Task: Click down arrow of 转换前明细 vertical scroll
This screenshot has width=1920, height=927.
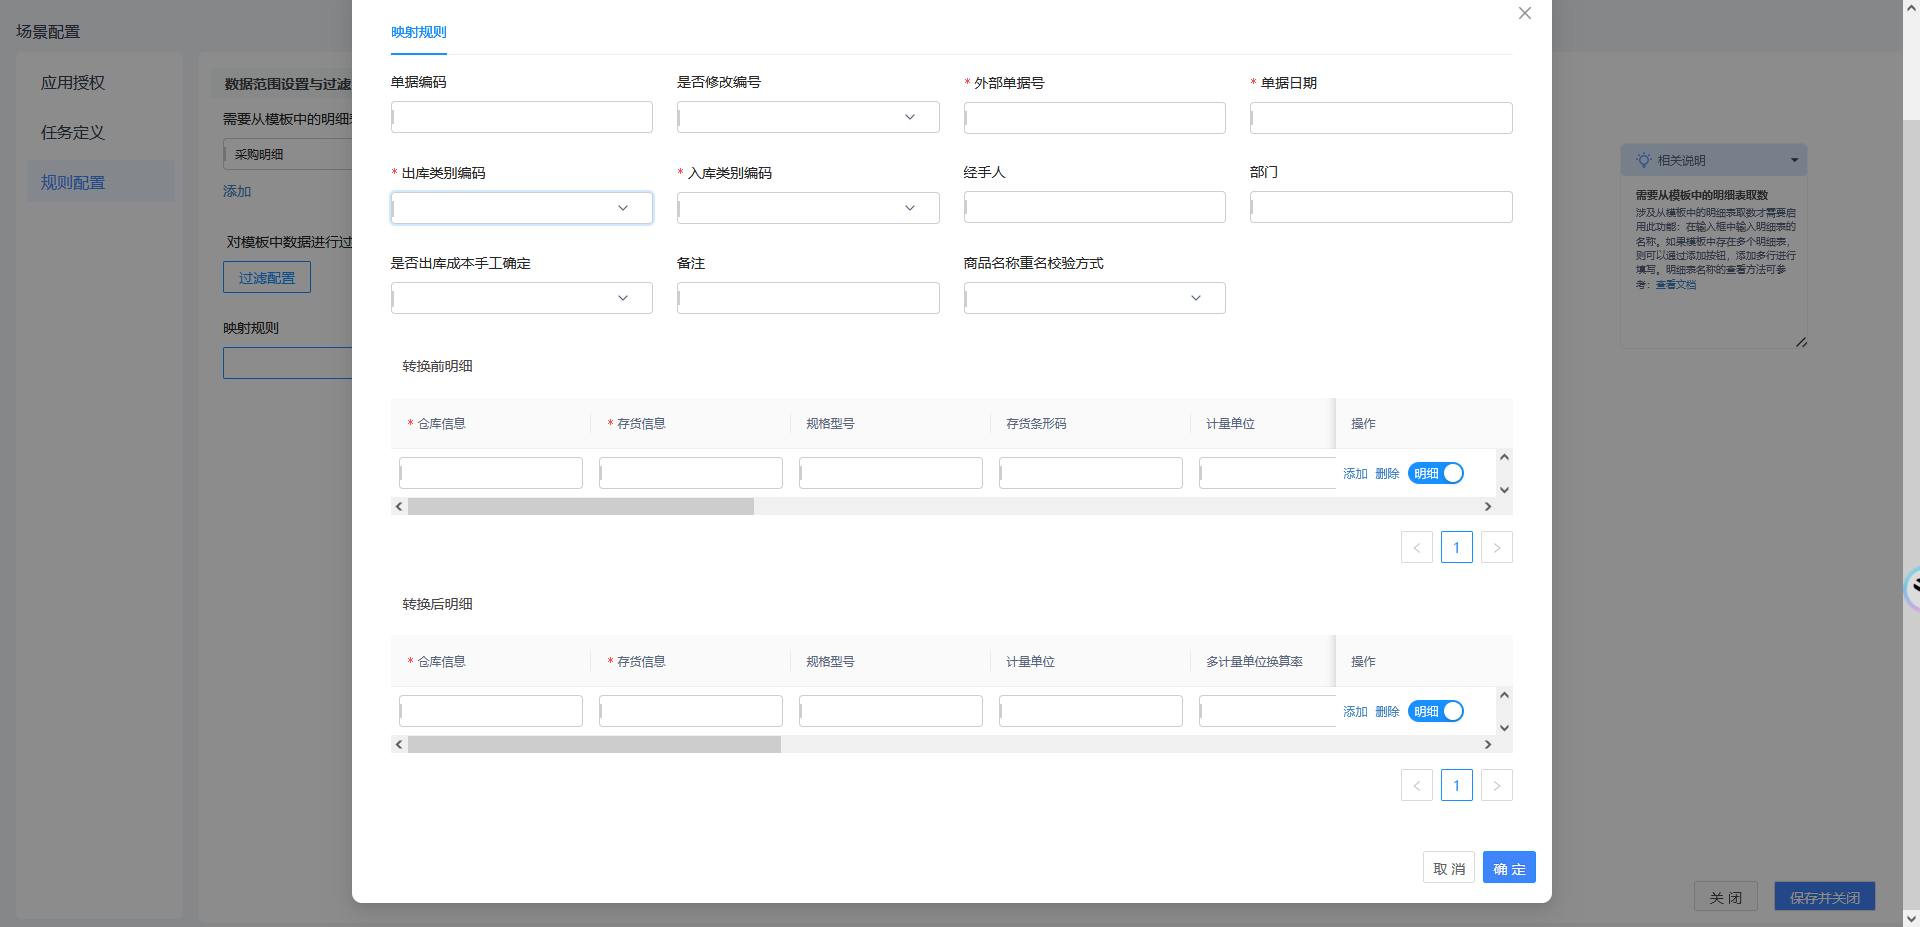Action: pyautogui.click(x=1504, y=490)
